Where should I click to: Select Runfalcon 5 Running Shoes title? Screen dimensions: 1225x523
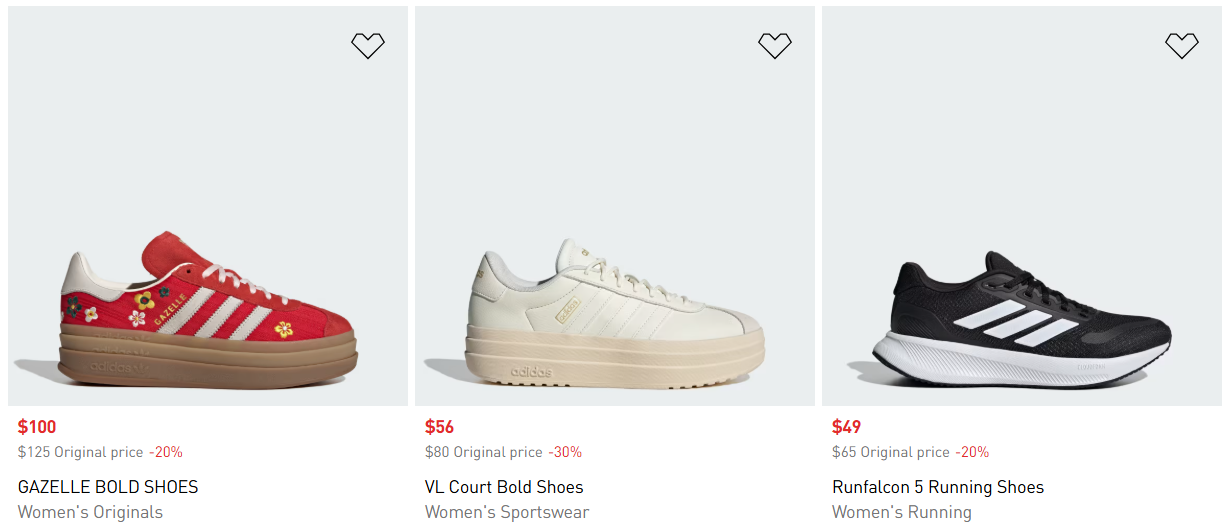click(937, 487)
